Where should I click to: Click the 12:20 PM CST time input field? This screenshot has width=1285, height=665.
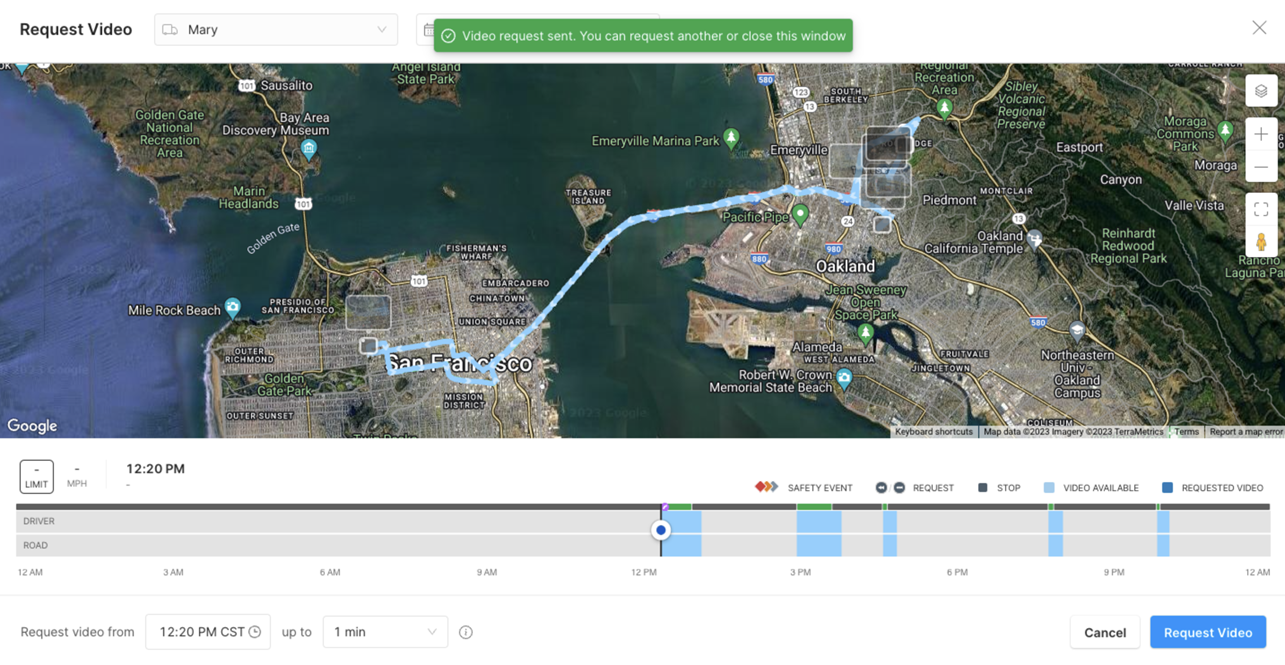pos(200,632)
